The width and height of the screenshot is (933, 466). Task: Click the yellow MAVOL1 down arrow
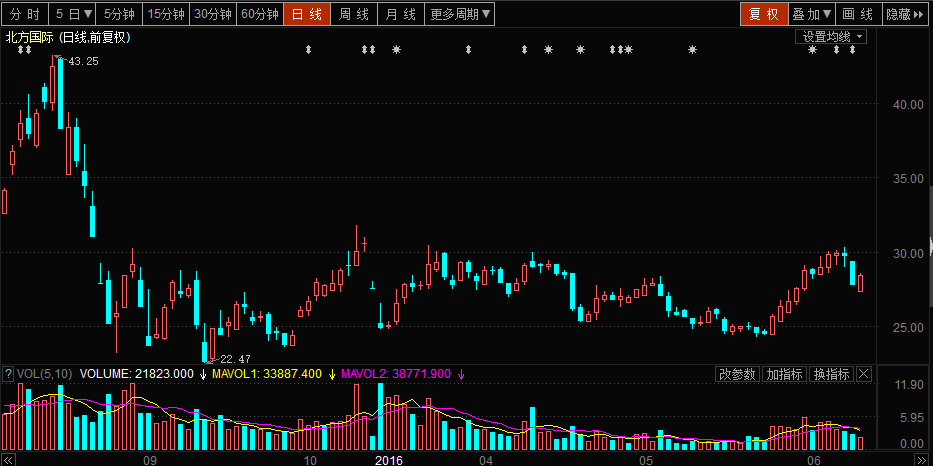point(331,374)
